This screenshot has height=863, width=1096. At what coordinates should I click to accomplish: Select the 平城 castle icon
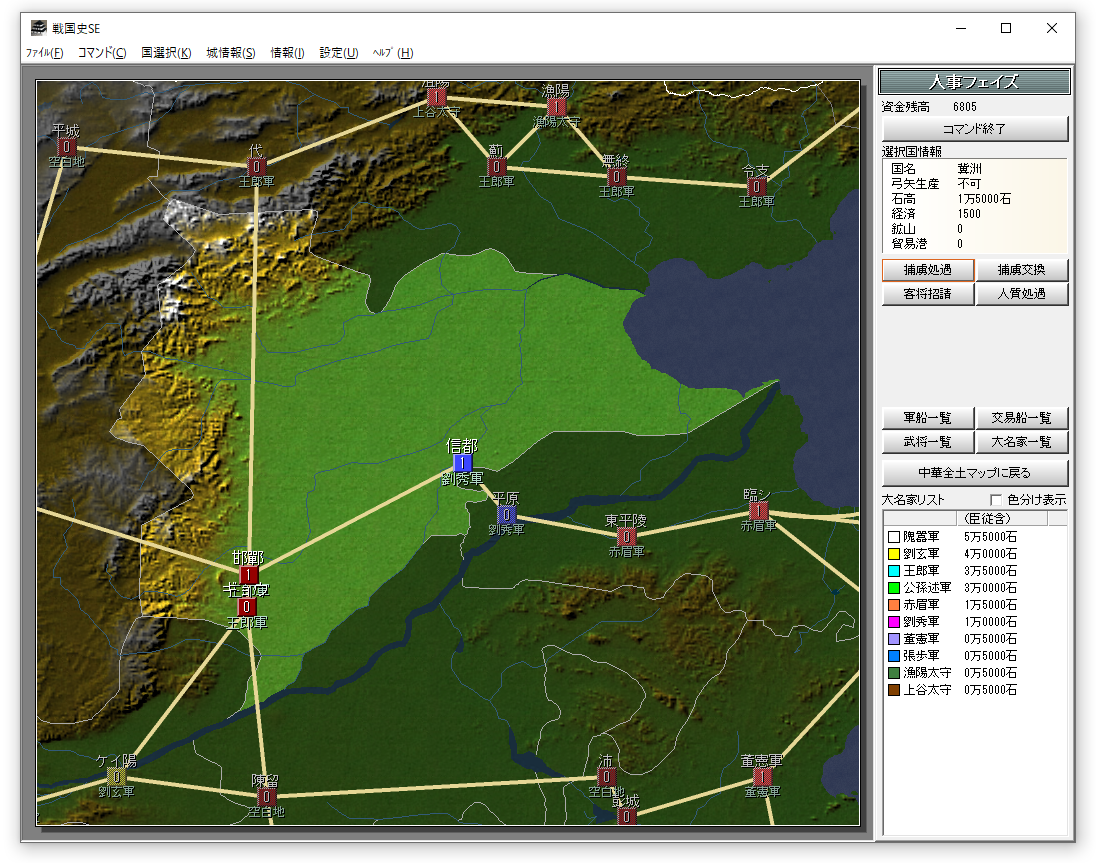(67, 147)
